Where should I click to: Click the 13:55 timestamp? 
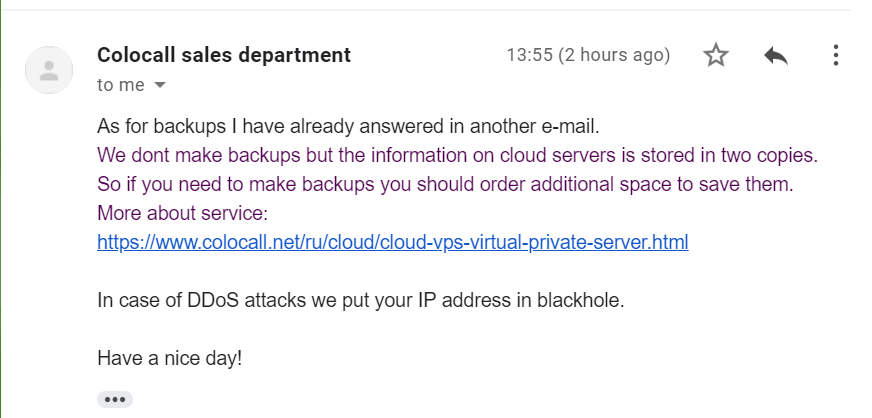pos(588,55)
